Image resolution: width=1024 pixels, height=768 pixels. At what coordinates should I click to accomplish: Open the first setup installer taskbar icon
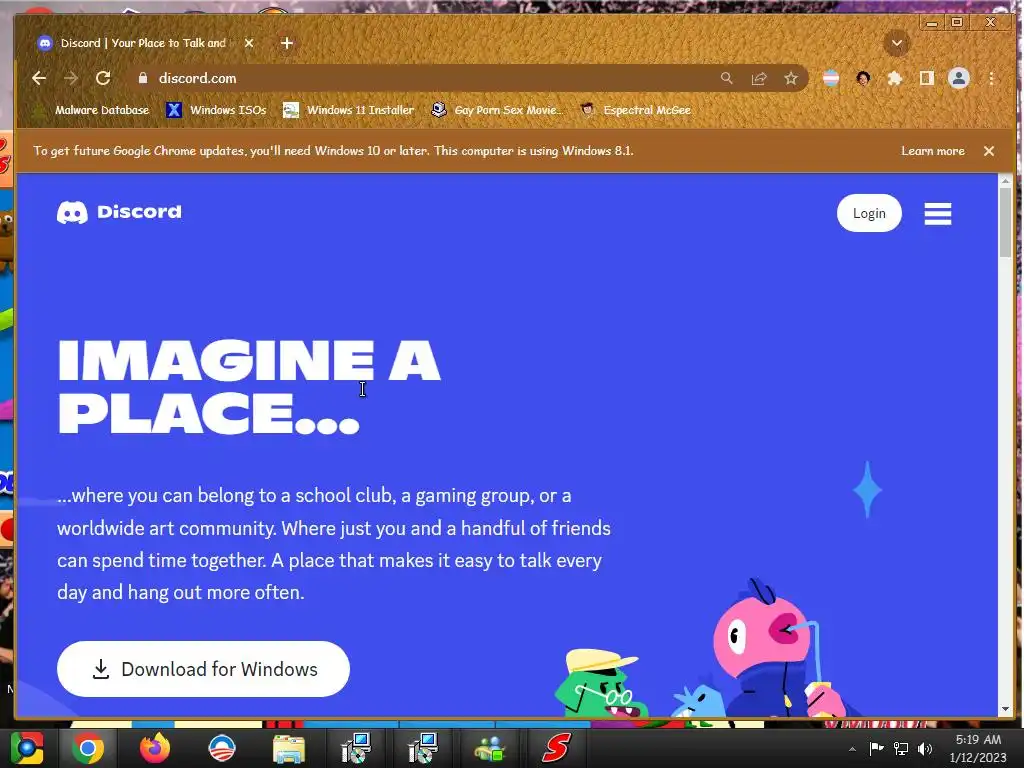(356, 748)
